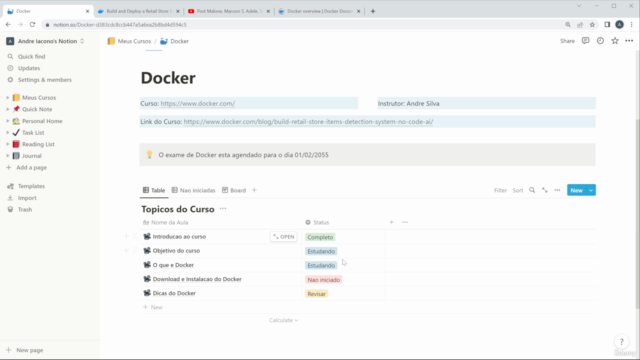
Task: Select the Objetivo do curso row
Action: [176, 251]
